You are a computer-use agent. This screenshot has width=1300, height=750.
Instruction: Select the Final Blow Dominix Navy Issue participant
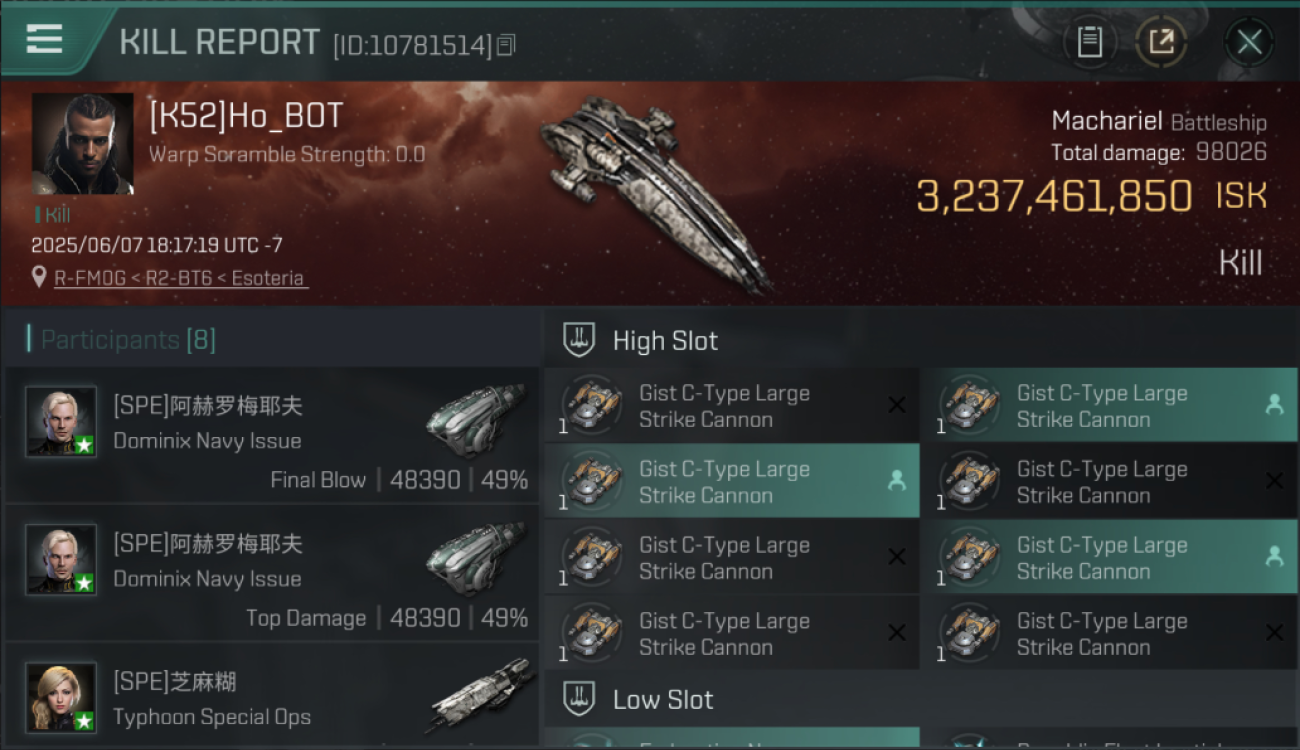click(272, 435)
